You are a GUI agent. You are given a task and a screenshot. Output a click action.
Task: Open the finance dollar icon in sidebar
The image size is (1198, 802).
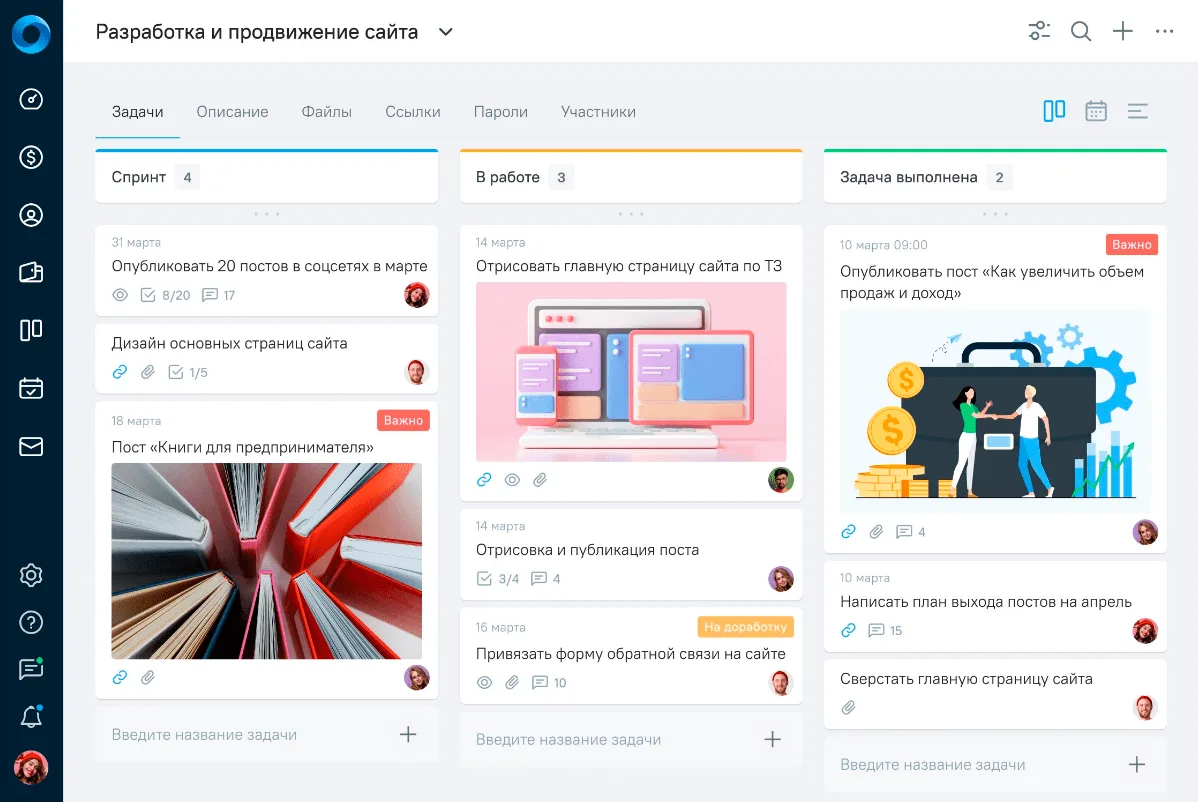[x=31, y=157]
